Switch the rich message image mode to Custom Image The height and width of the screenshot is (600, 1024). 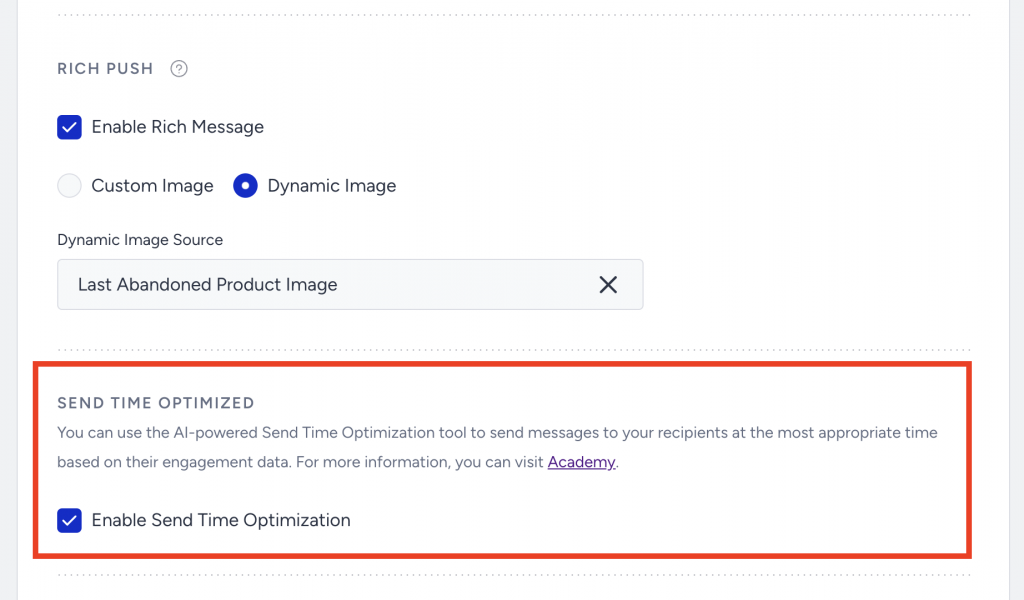coord(69,185)
